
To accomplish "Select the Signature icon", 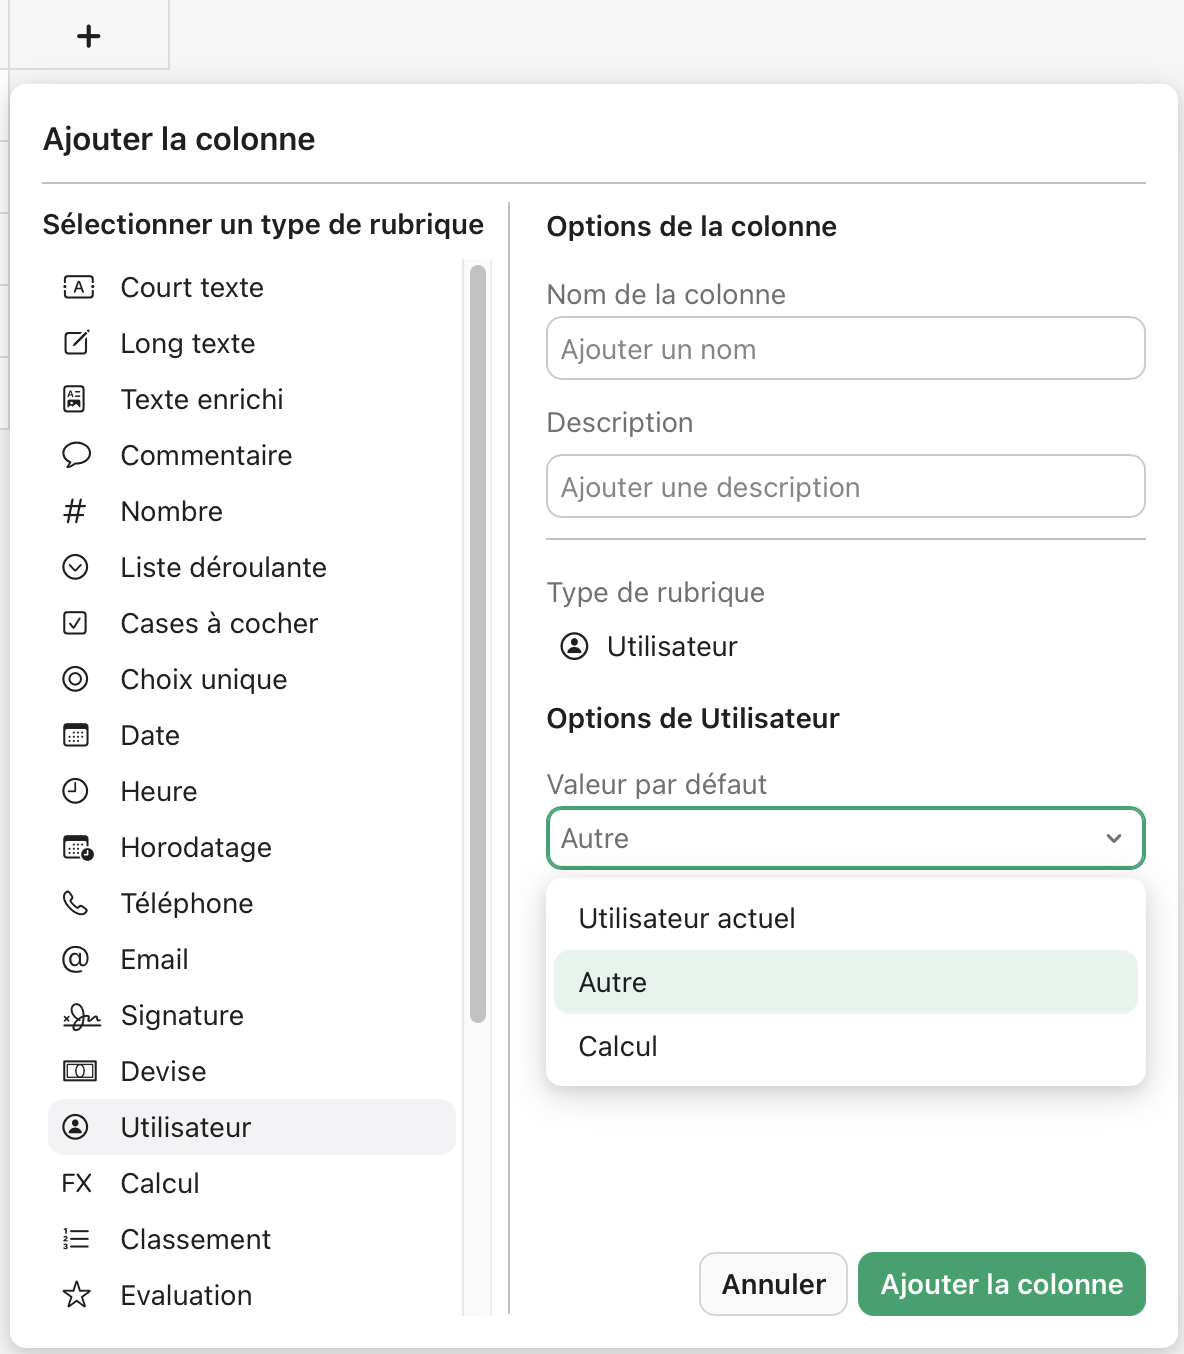I will click(81, 1017).
